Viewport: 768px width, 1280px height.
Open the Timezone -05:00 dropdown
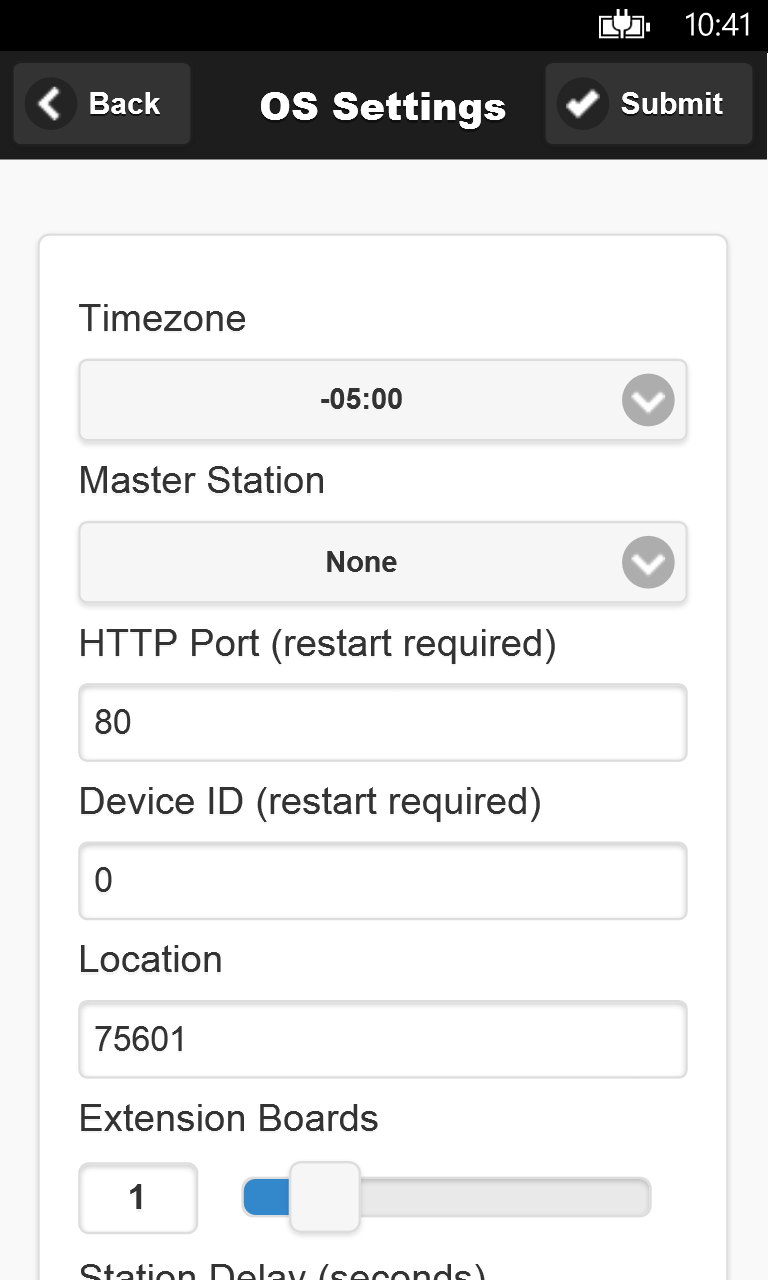click(362, 401)
